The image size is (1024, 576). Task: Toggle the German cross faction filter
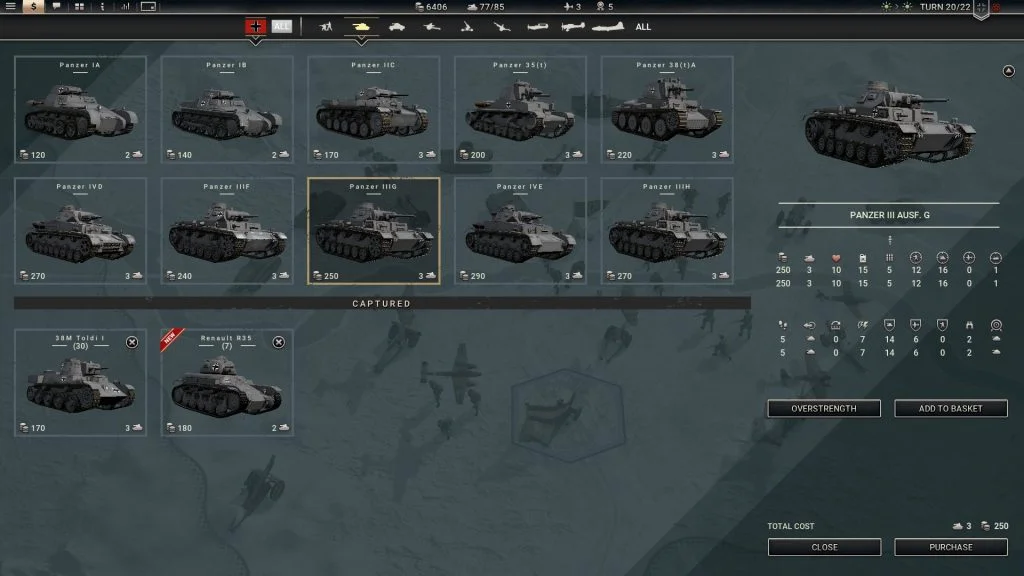point(254,27)
